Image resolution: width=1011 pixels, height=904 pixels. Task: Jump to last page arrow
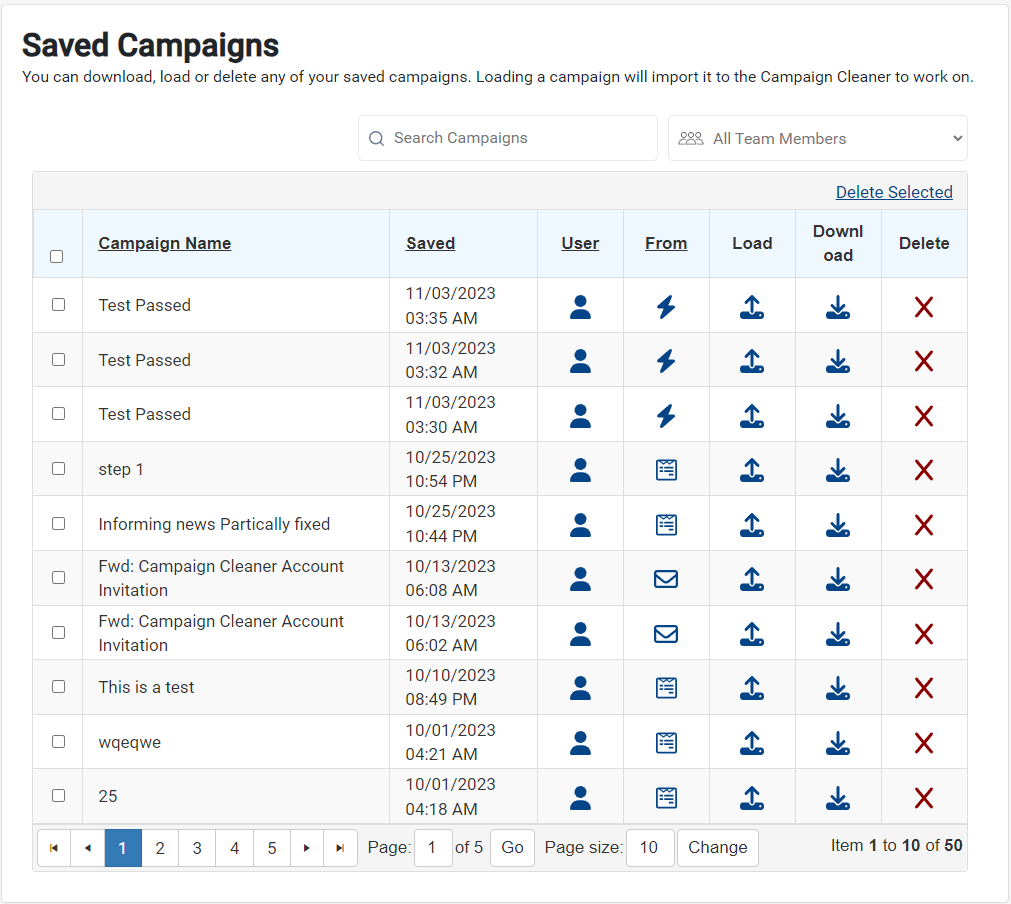(340, 848)
